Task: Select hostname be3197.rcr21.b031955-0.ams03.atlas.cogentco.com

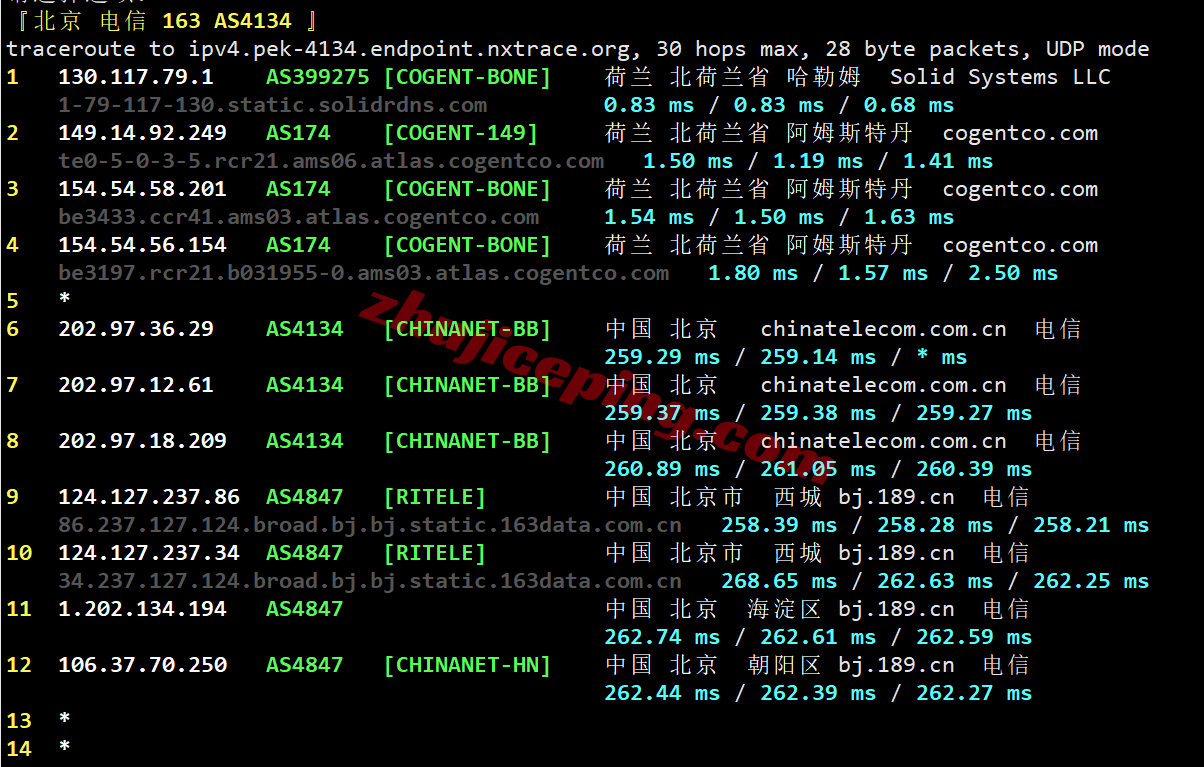Action: (x=363, y=273)
